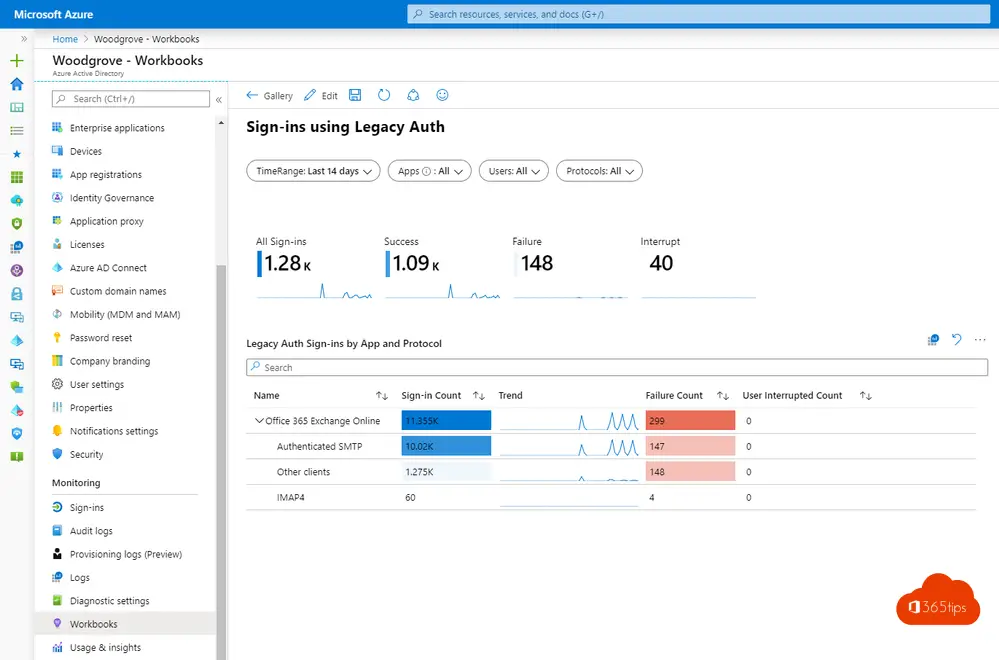999x660 pixels.
Task: Open the Users: All dropdown
Action: click(x=514, y=171)
